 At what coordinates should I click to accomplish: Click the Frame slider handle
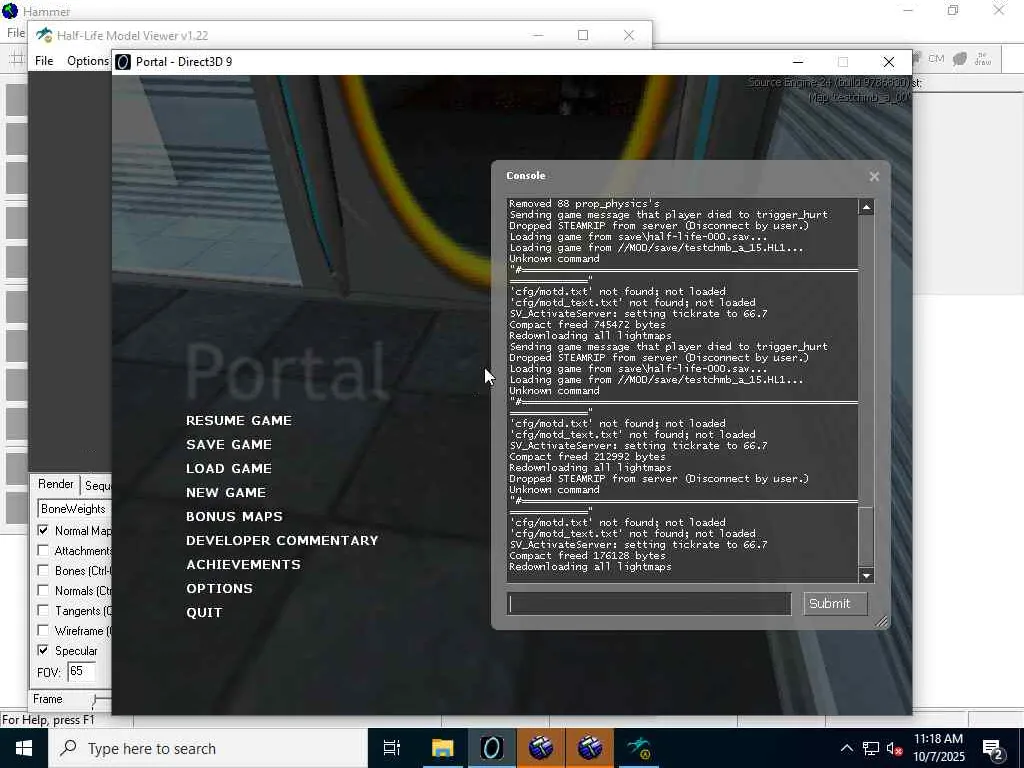[x=95, y=702]
